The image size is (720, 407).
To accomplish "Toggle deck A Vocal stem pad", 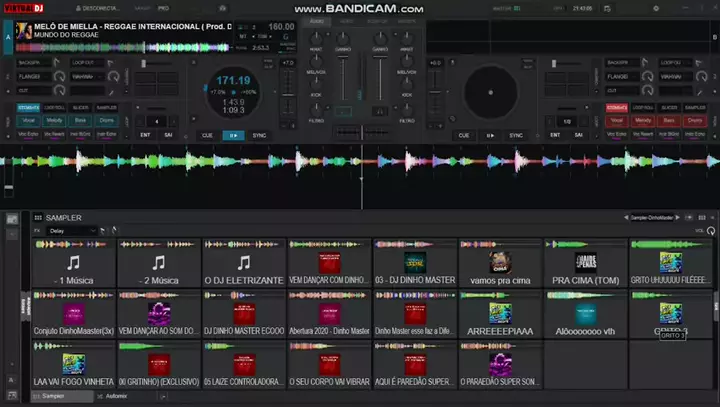I will pyautogui.click(x=28, y=121).
